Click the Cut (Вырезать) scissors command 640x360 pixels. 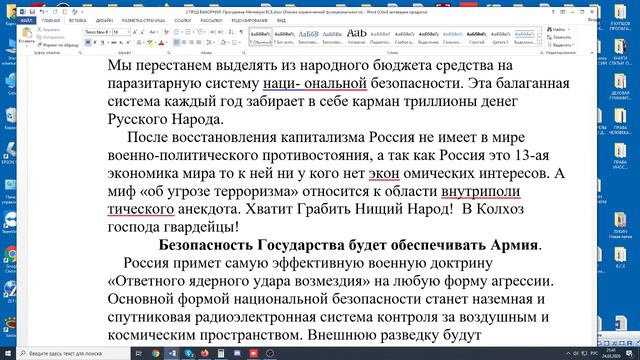tap(50, 30)
